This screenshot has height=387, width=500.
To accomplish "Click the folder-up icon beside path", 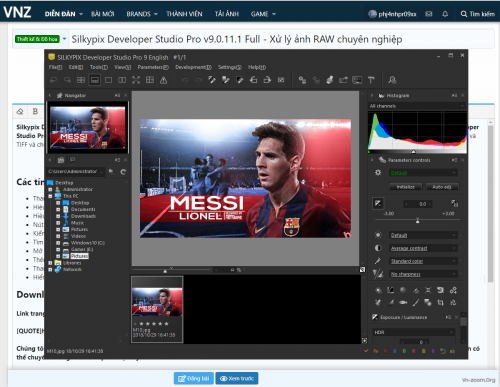I will [111, 172].
